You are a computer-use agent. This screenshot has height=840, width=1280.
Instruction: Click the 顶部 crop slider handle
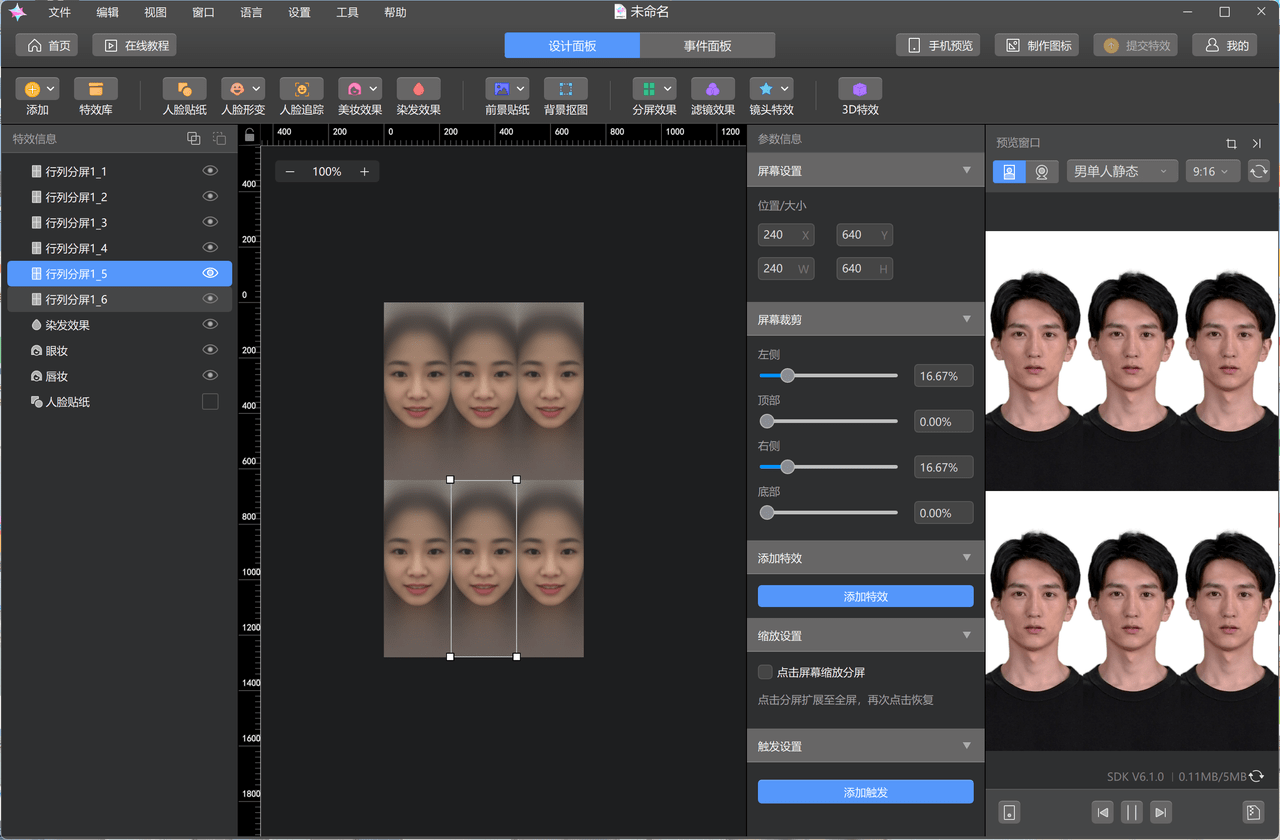point(767,422)
